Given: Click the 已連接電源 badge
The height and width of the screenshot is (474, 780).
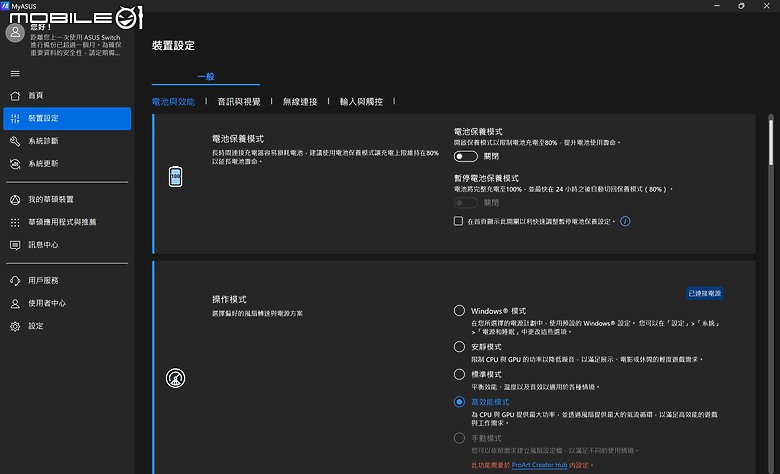Looking at the screenshot, I should pos(704,293).
